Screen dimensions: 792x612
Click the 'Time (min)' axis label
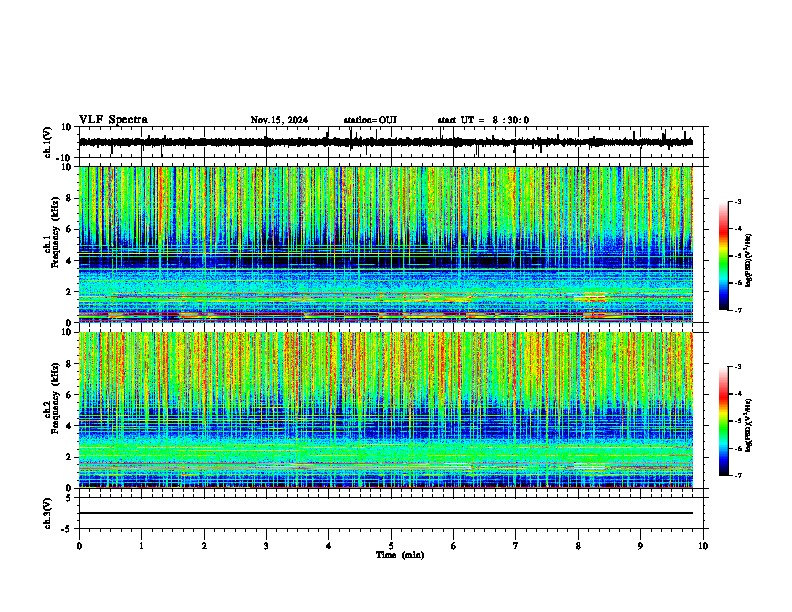pos(400,555)
